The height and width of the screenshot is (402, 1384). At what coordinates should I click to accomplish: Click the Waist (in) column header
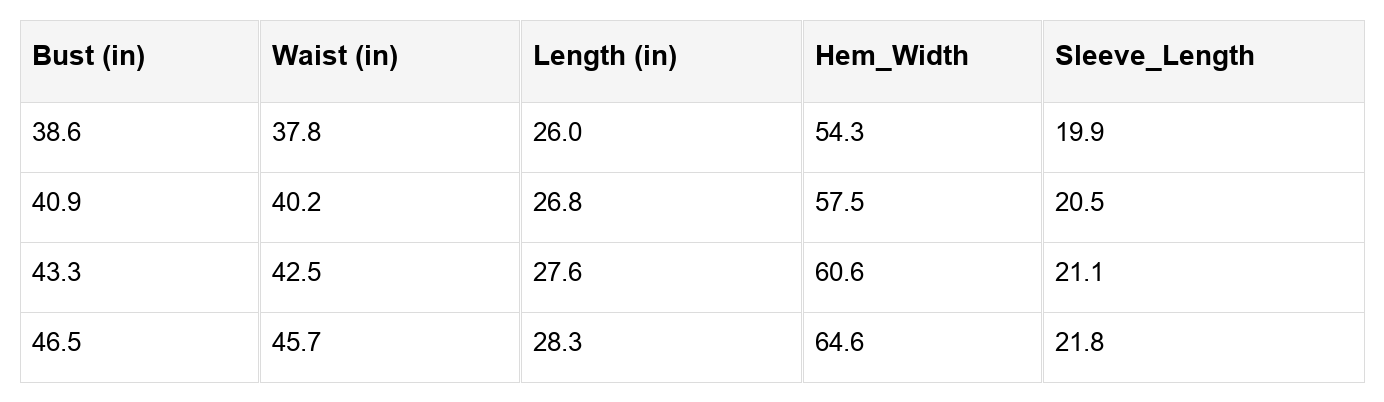coord(335,56)
